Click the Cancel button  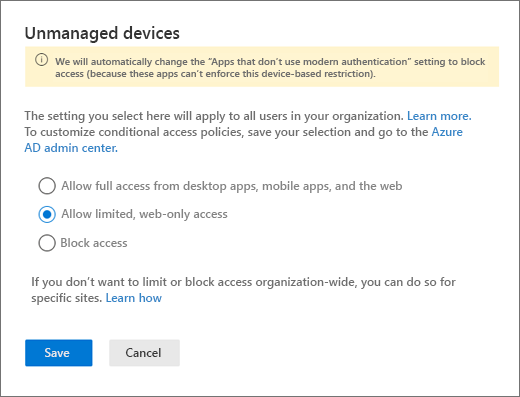[x=144, y=353]
